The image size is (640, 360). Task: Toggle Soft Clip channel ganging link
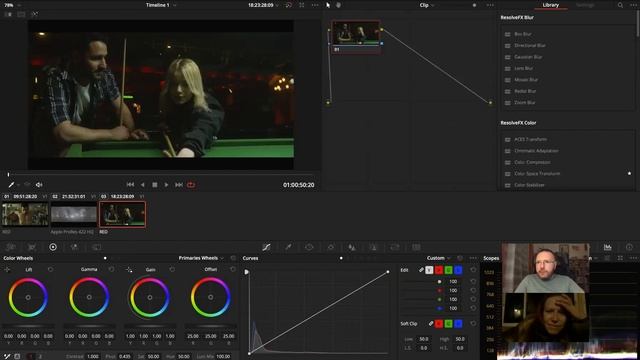[431, 323]
